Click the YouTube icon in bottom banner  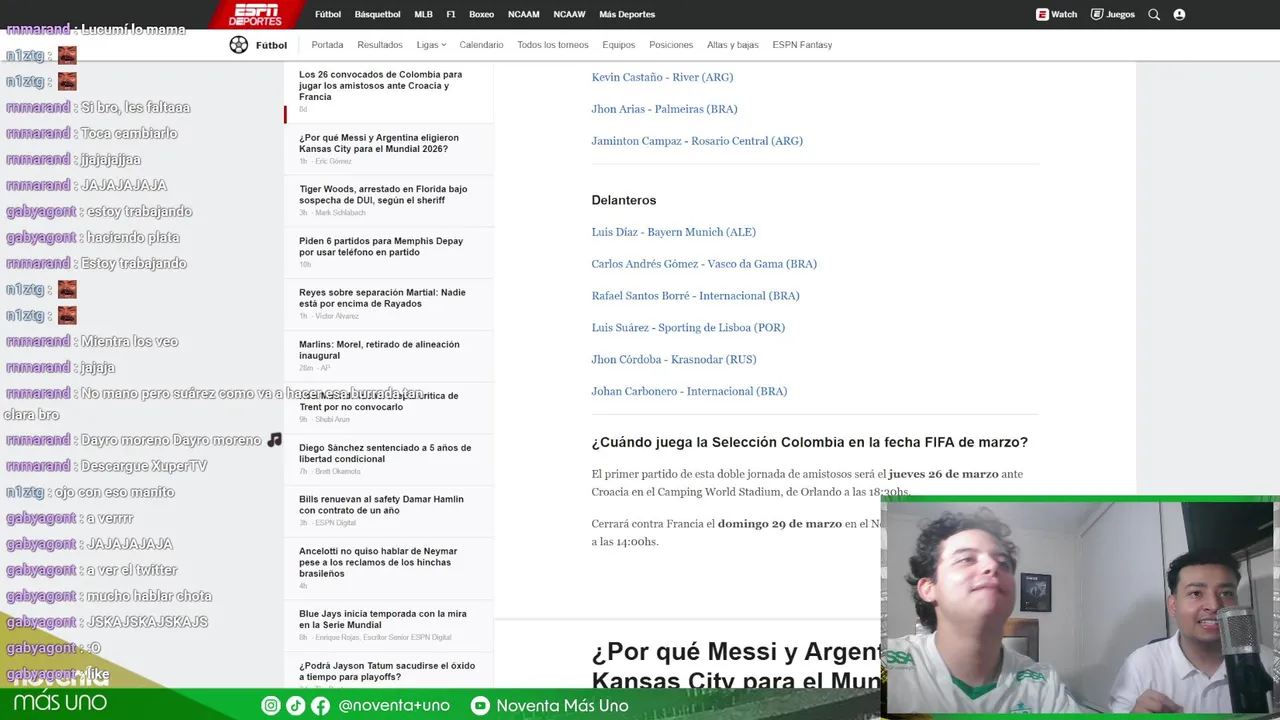[x=480, y=706]
